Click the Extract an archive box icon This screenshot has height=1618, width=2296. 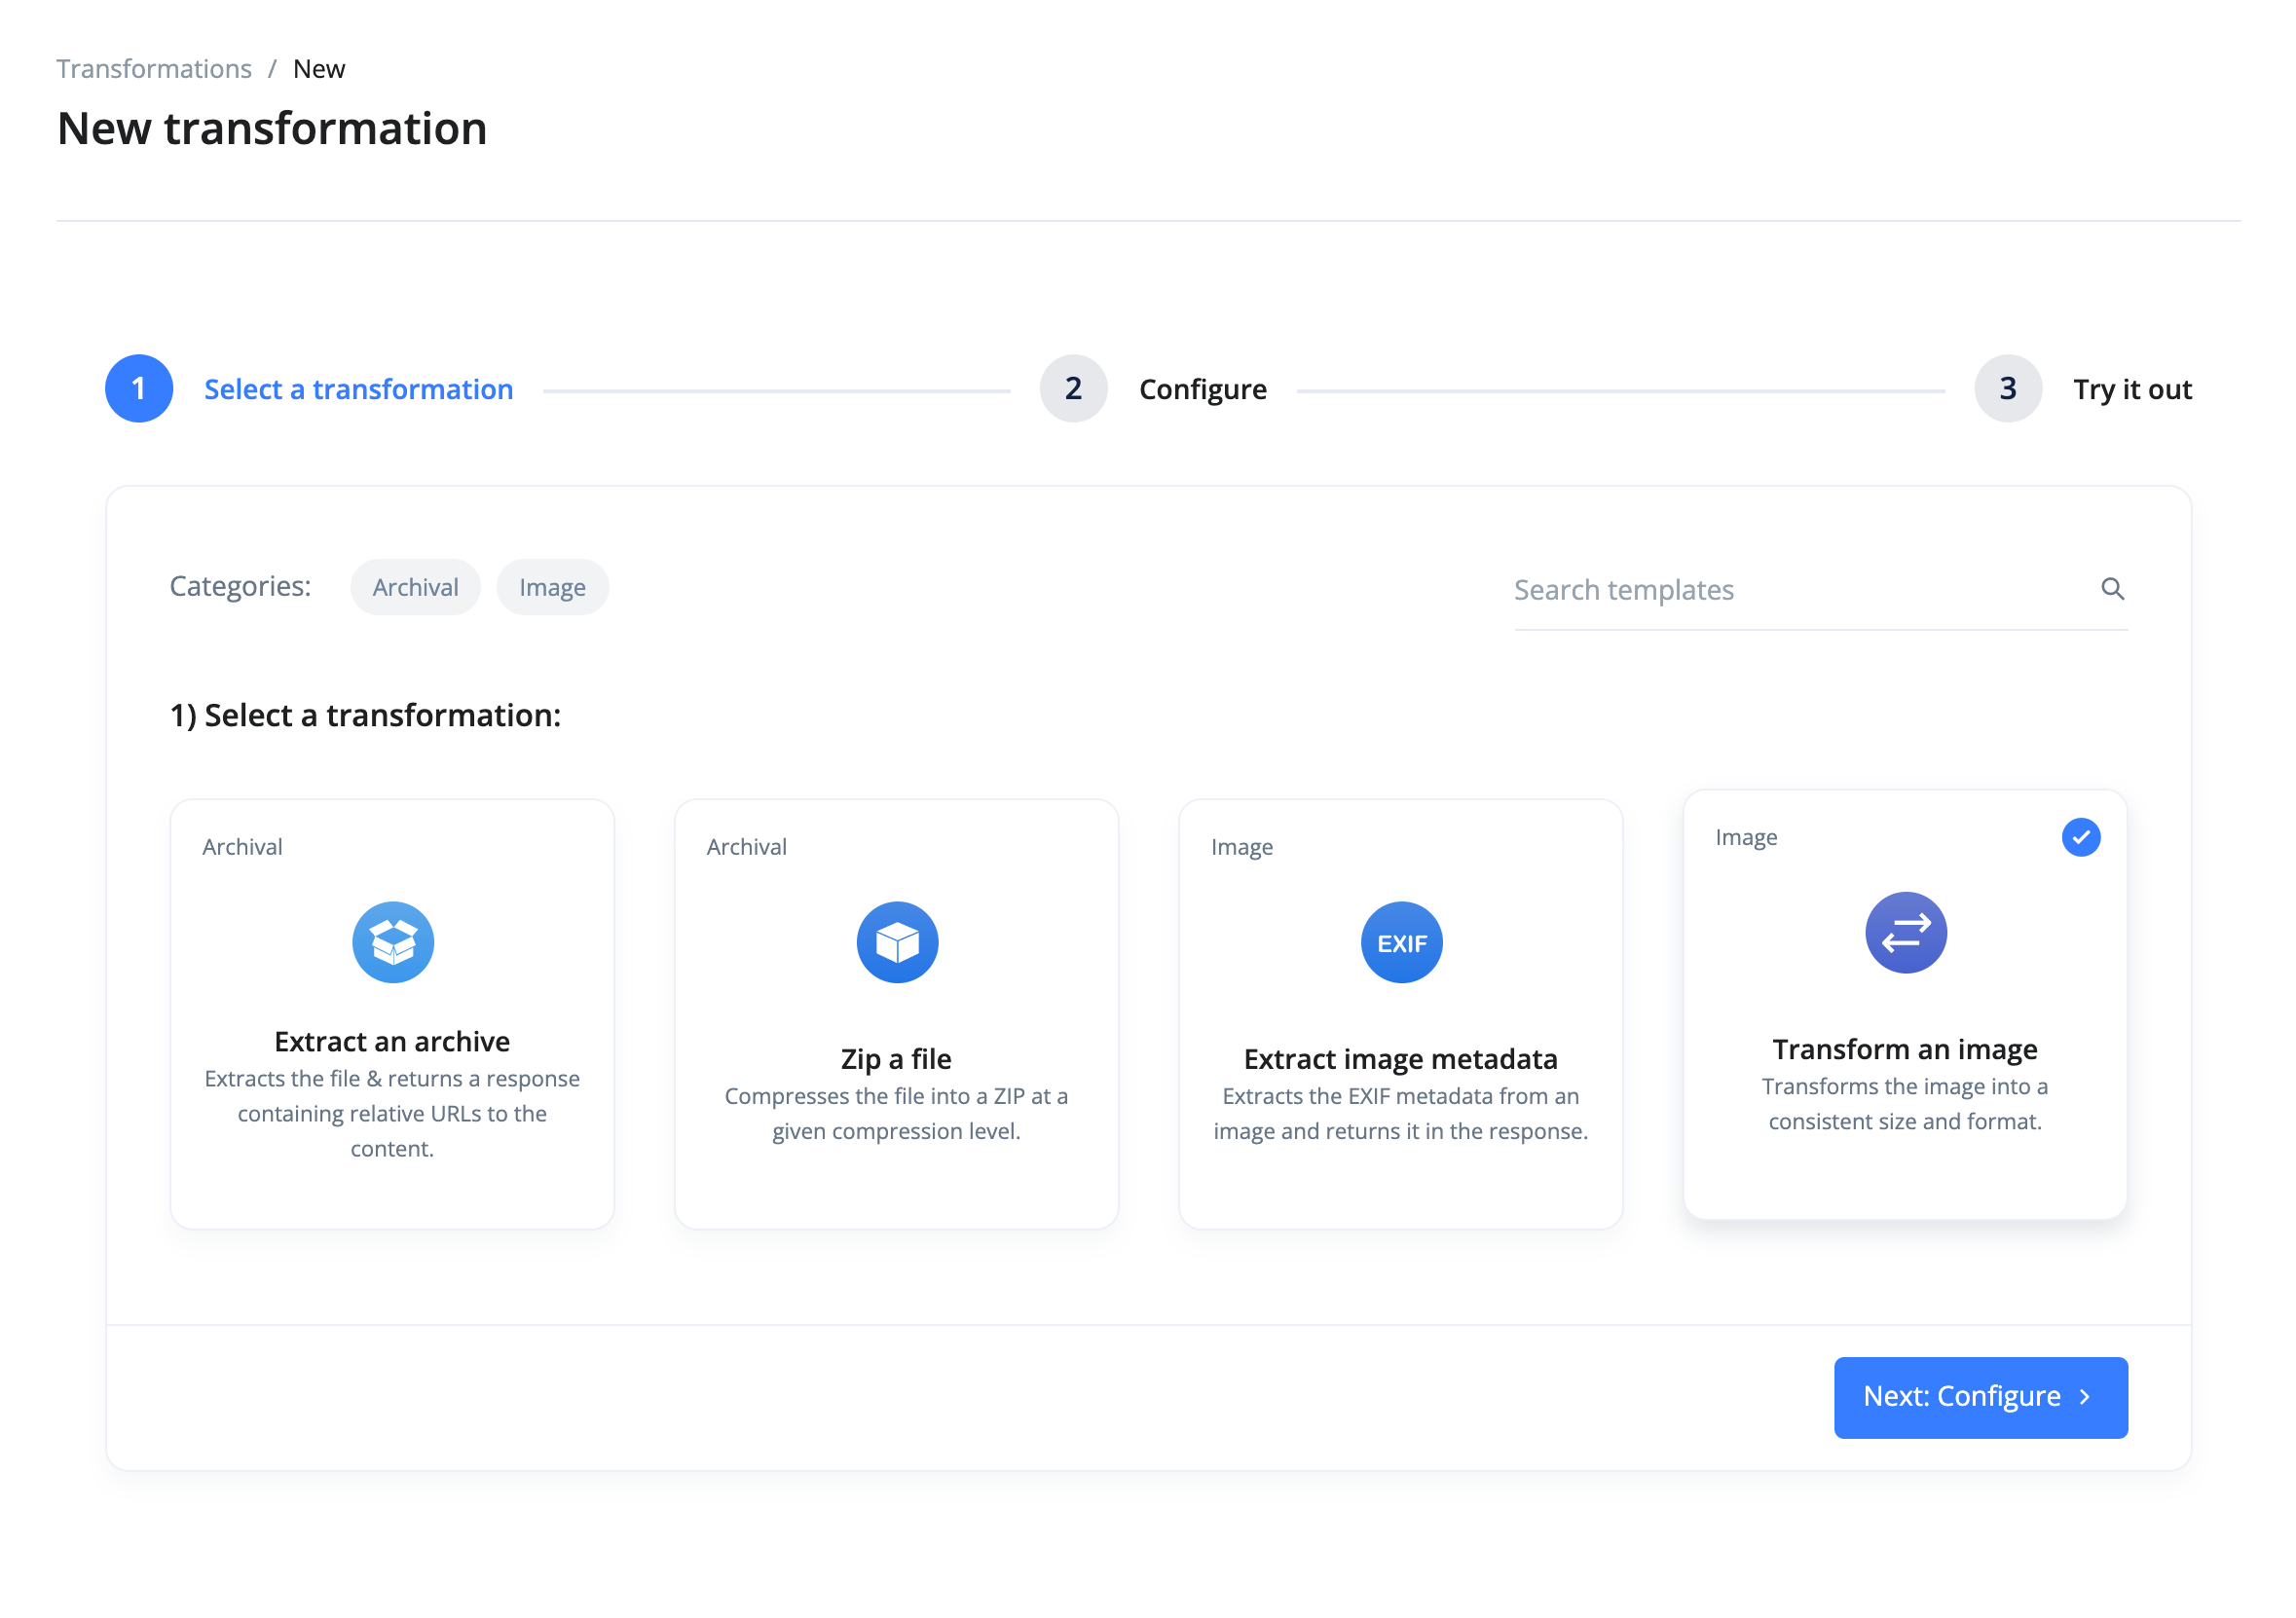[x=393, y=942]
